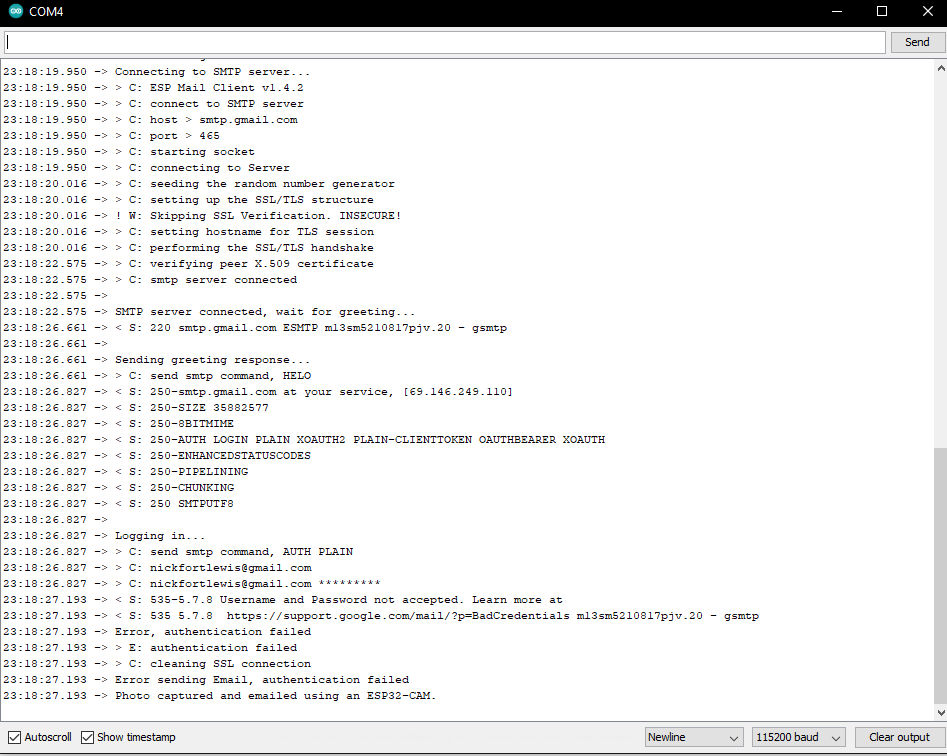Viewport: 947px width, 756px height.
Task: Click 'Error sending Email, authentication failed' line
Action: [262, 680]
